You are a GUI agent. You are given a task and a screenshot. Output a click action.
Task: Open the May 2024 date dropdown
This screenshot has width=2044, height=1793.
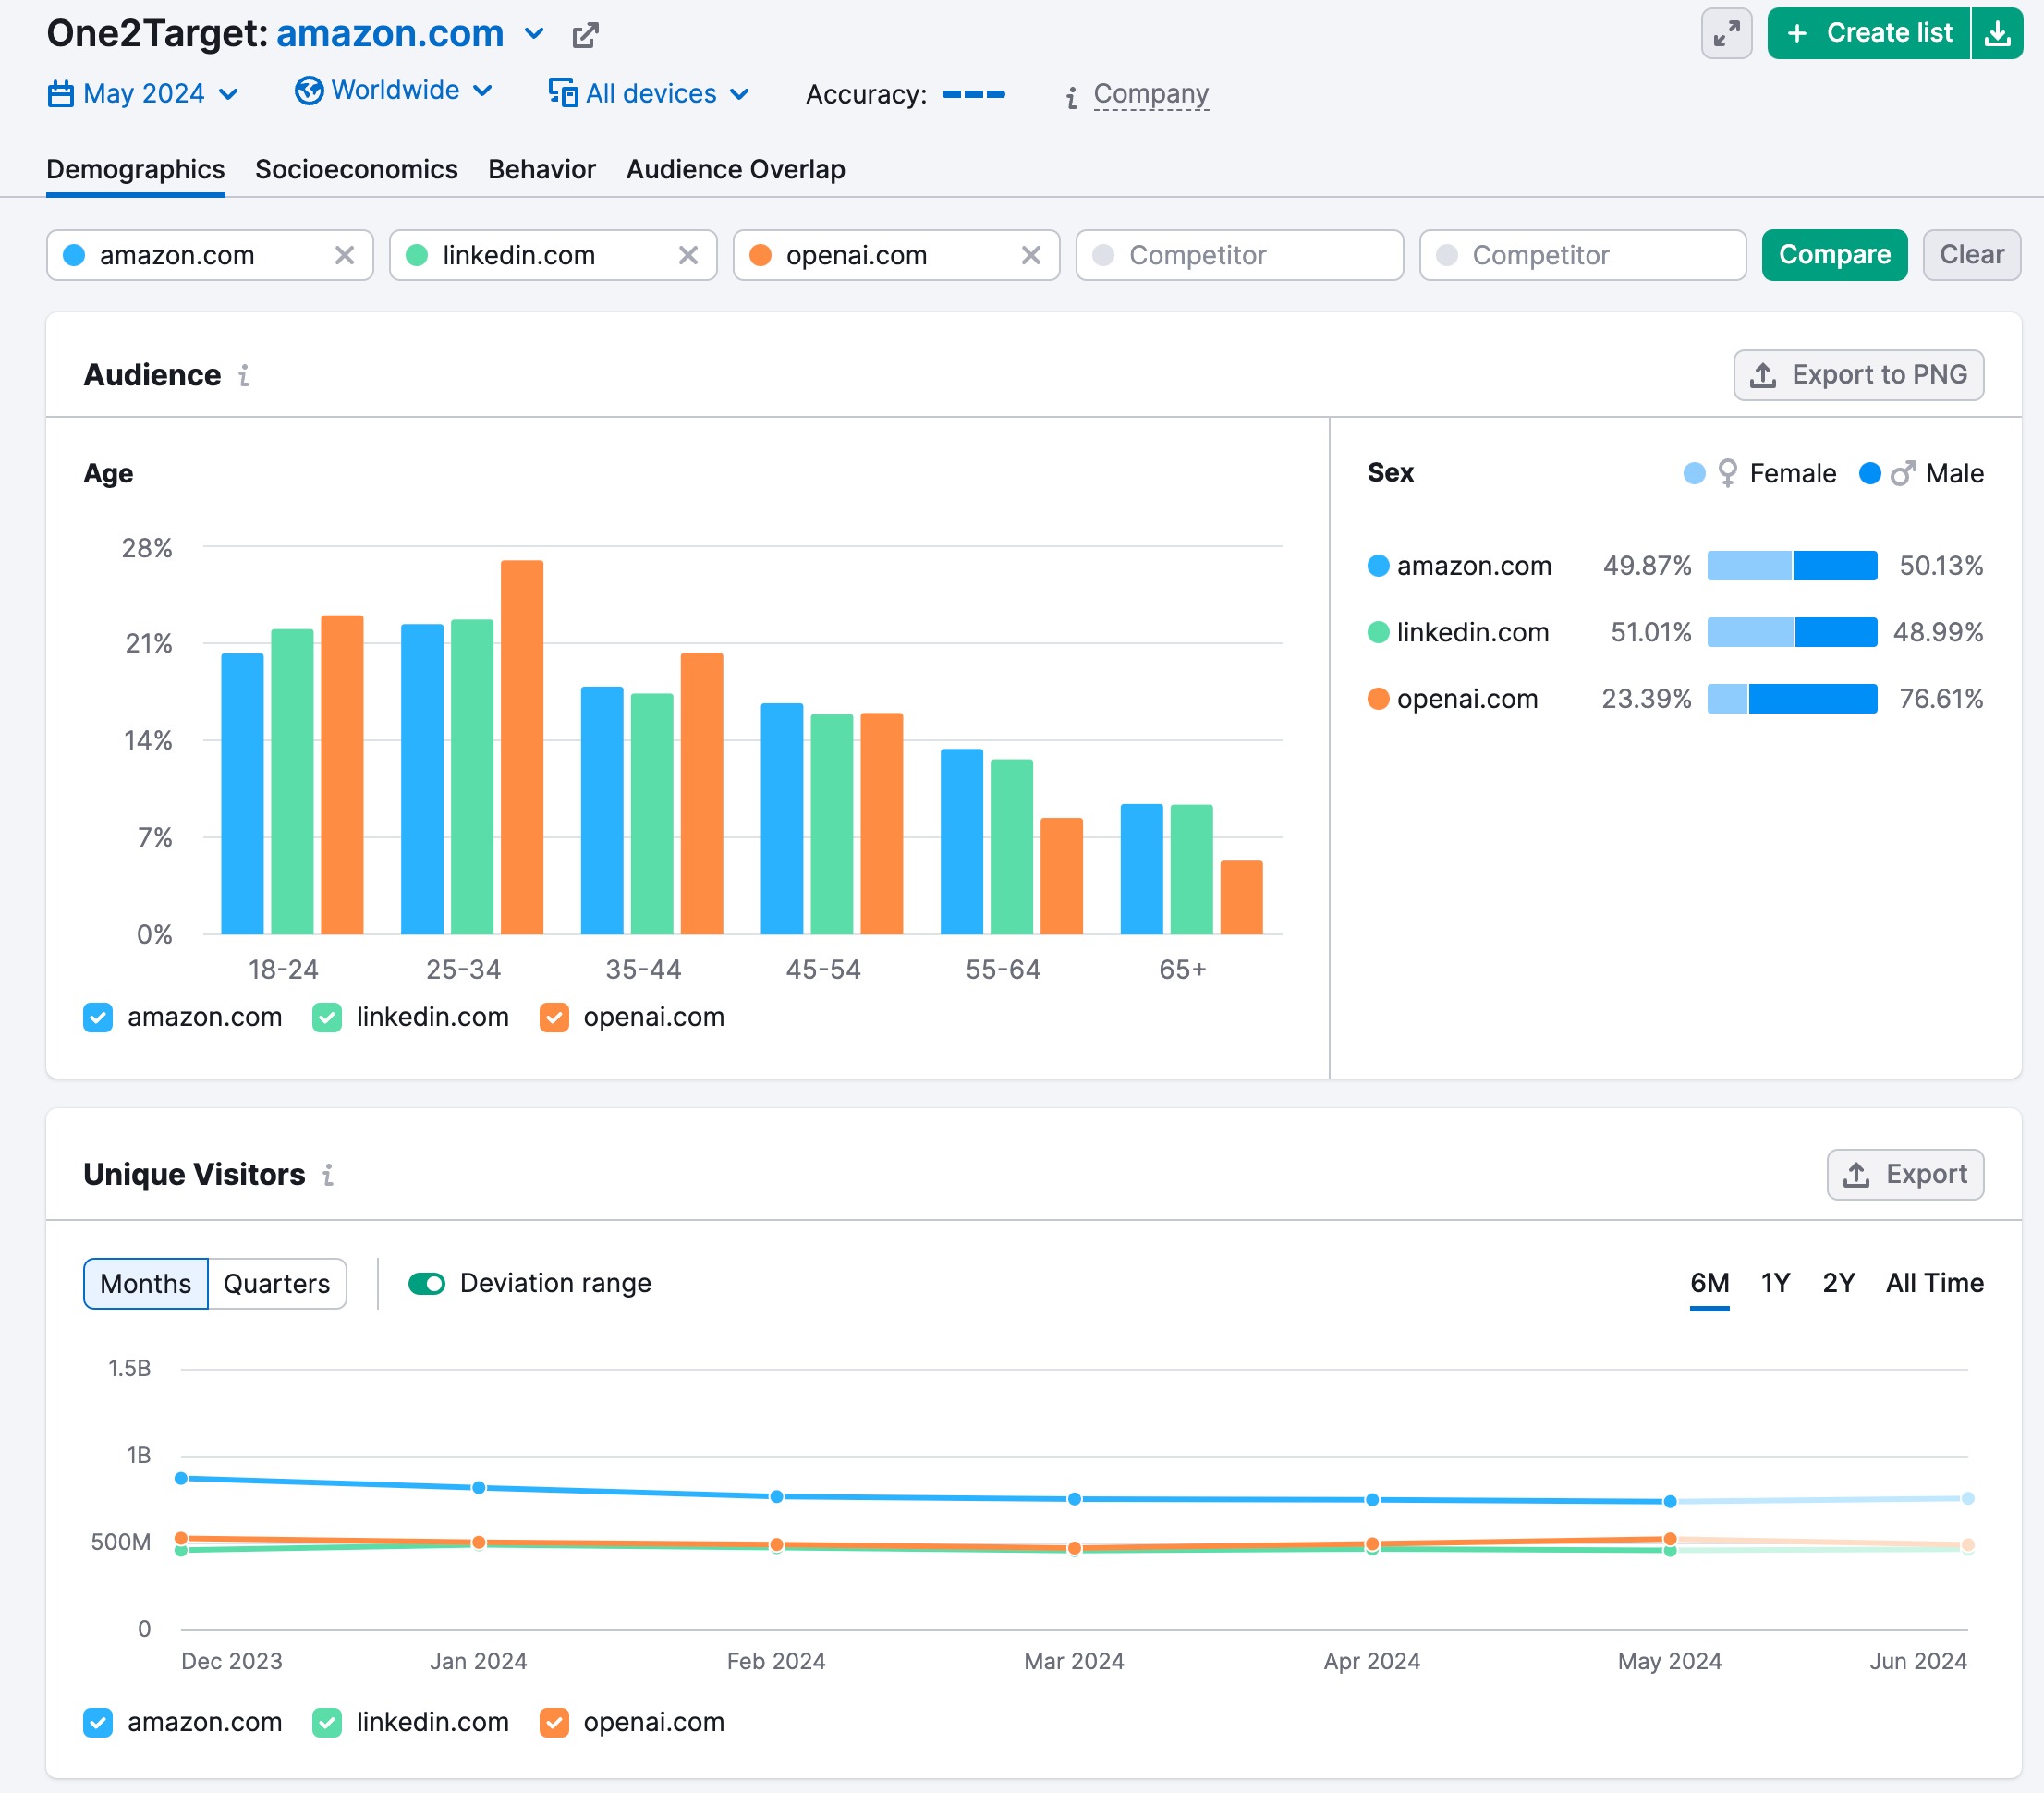click(144, 94)
